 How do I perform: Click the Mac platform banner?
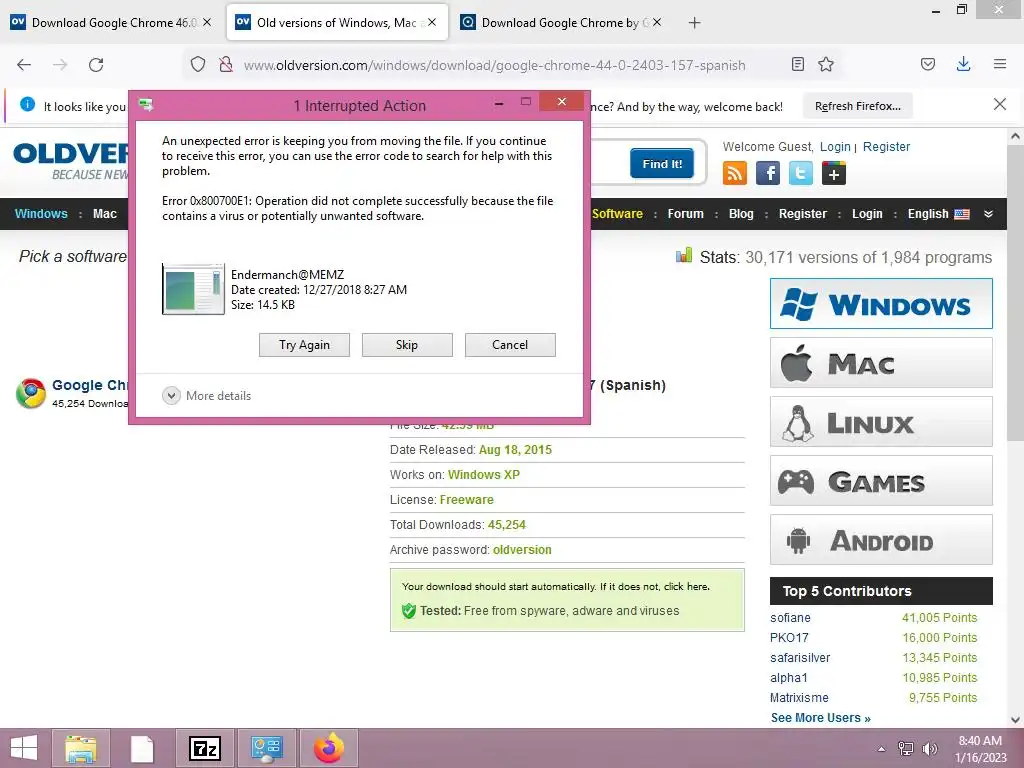pos(881,362)
